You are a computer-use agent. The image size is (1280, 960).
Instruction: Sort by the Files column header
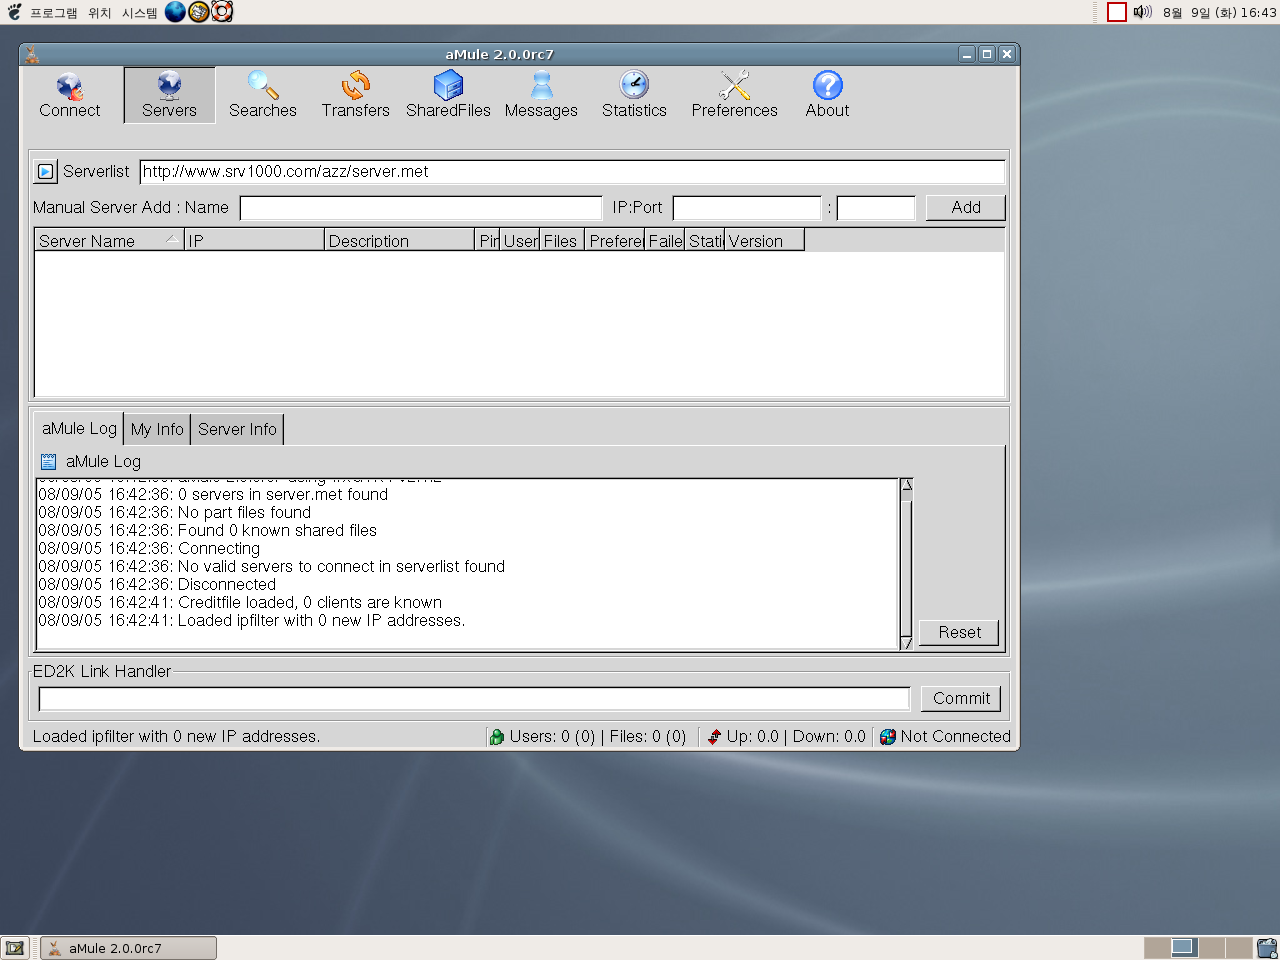(561, 241)
